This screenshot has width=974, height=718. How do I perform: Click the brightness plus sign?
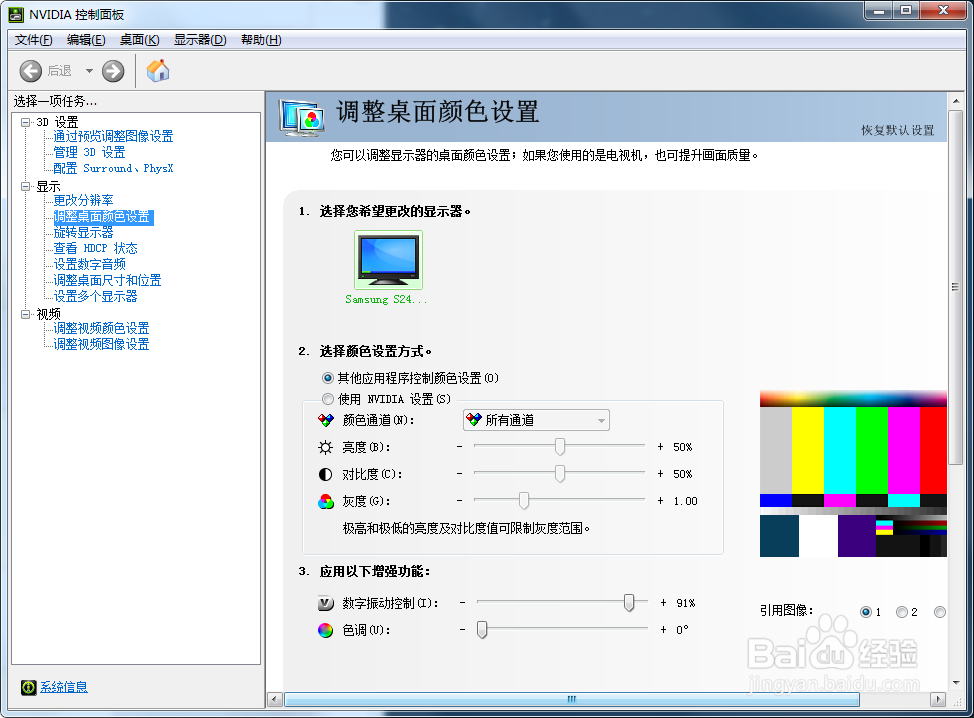[660, 447]
